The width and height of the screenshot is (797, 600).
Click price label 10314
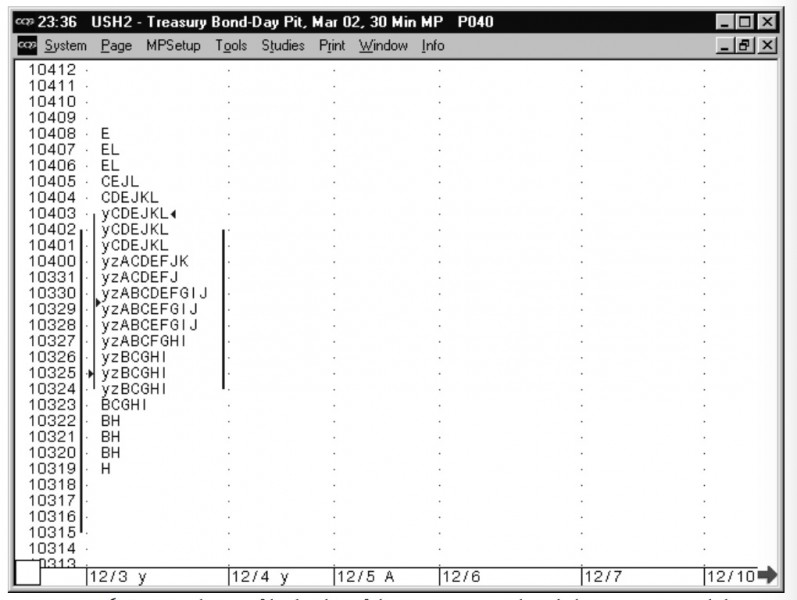pyautogui.click(x=52, y=549)
